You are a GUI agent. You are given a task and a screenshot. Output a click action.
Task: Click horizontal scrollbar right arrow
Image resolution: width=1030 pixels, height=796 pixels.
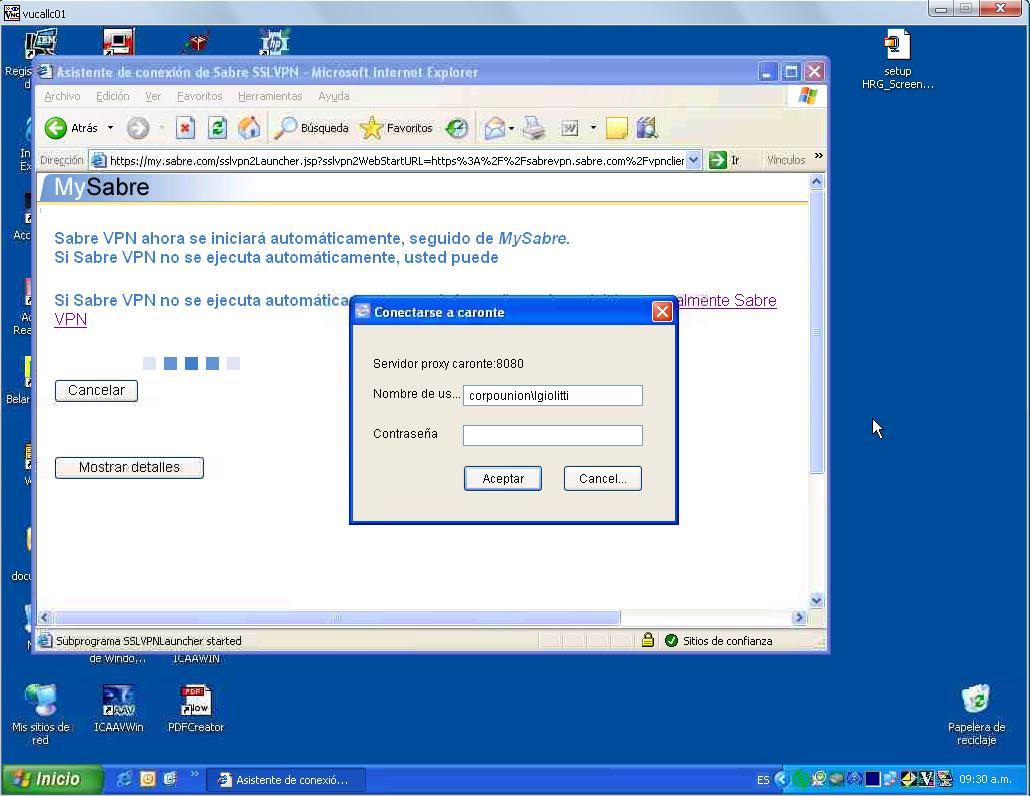coord(799,617)
